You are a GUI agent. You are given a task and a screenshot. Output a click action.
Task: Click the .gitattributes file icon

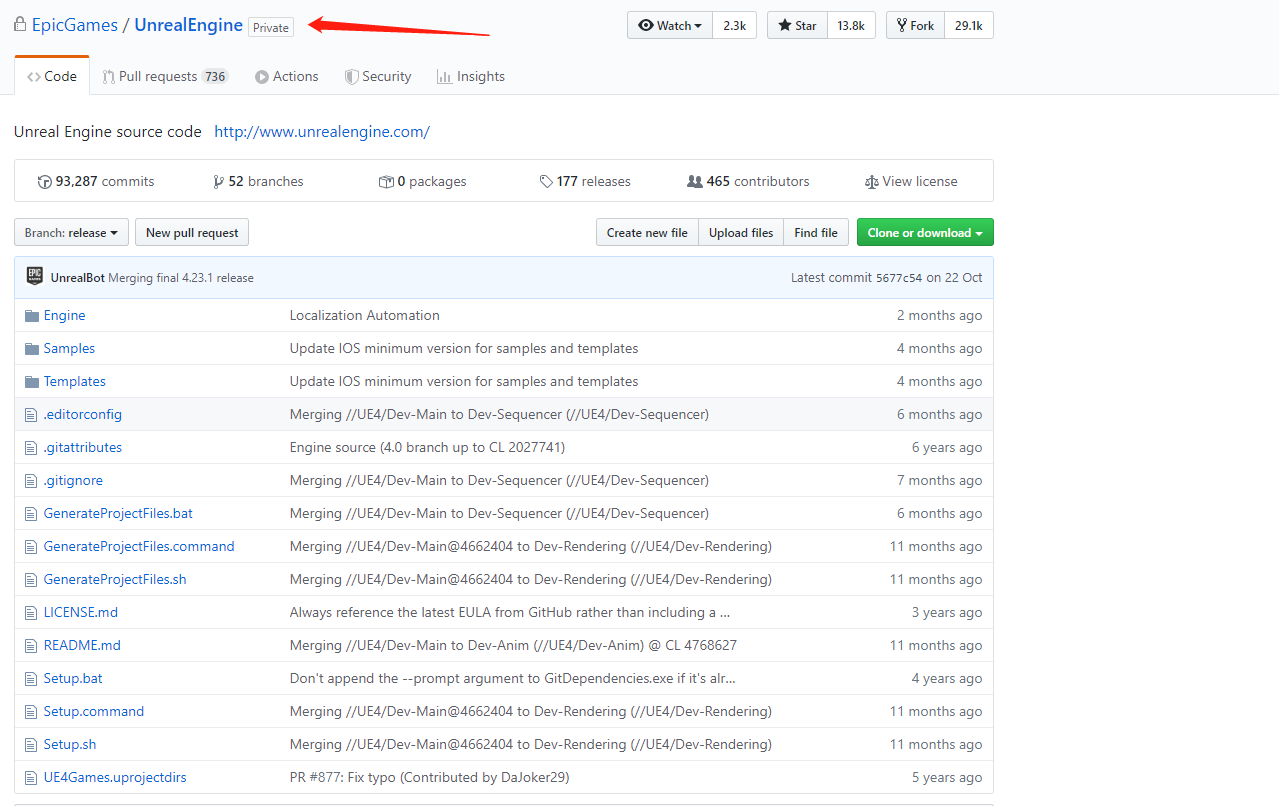32,447
